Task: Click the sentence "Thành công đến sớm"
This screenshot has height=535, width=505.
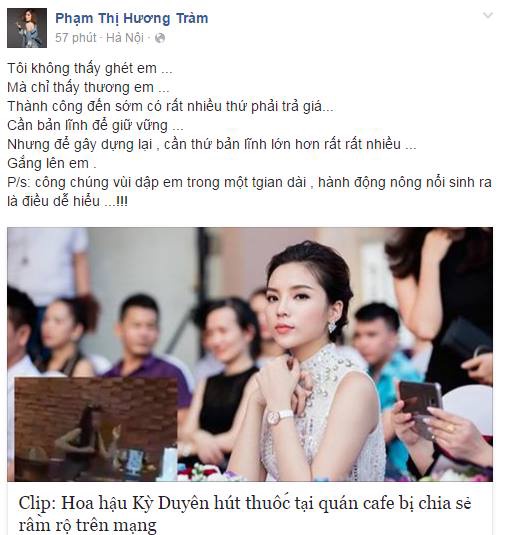Action: pyautogui.click(x=171, y=106)
